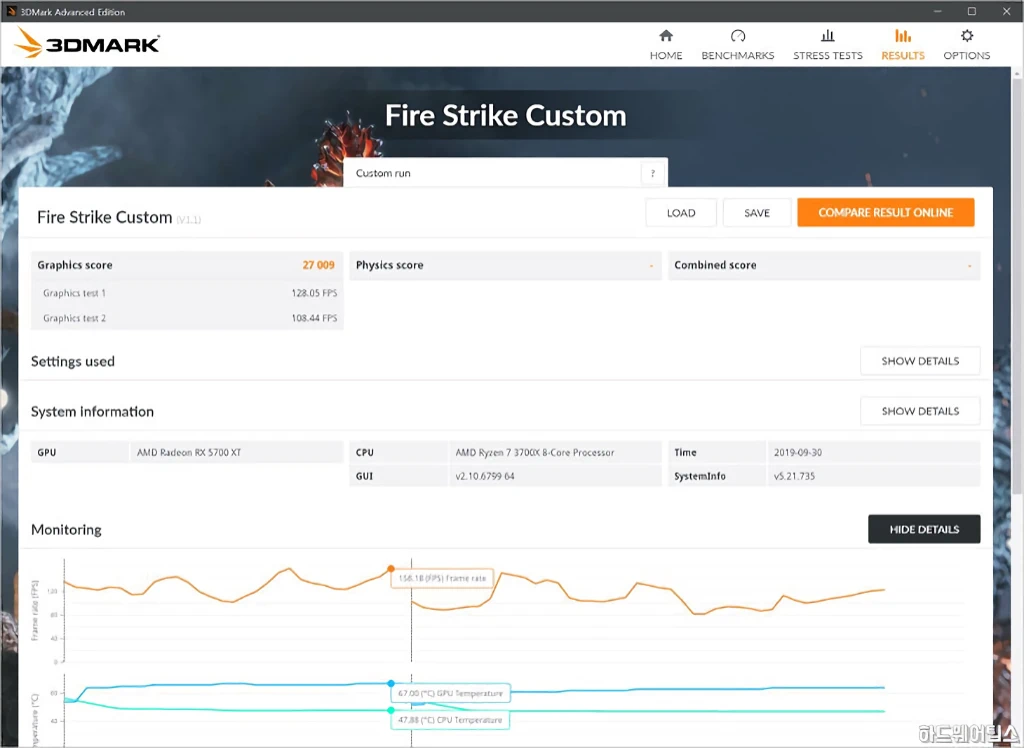Screen dimensions: 1024x748
Task: Click the Graphics test 1 row
Action: pyautogui.click(x=187, y=293)
